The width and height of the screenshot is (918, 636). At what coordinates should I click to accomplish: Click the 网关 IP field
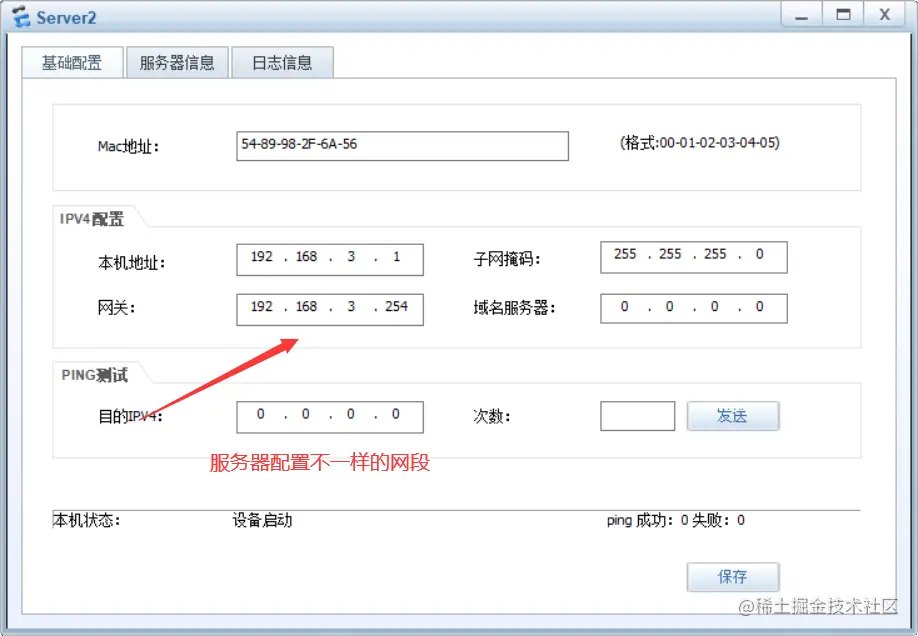pos(330,309)
